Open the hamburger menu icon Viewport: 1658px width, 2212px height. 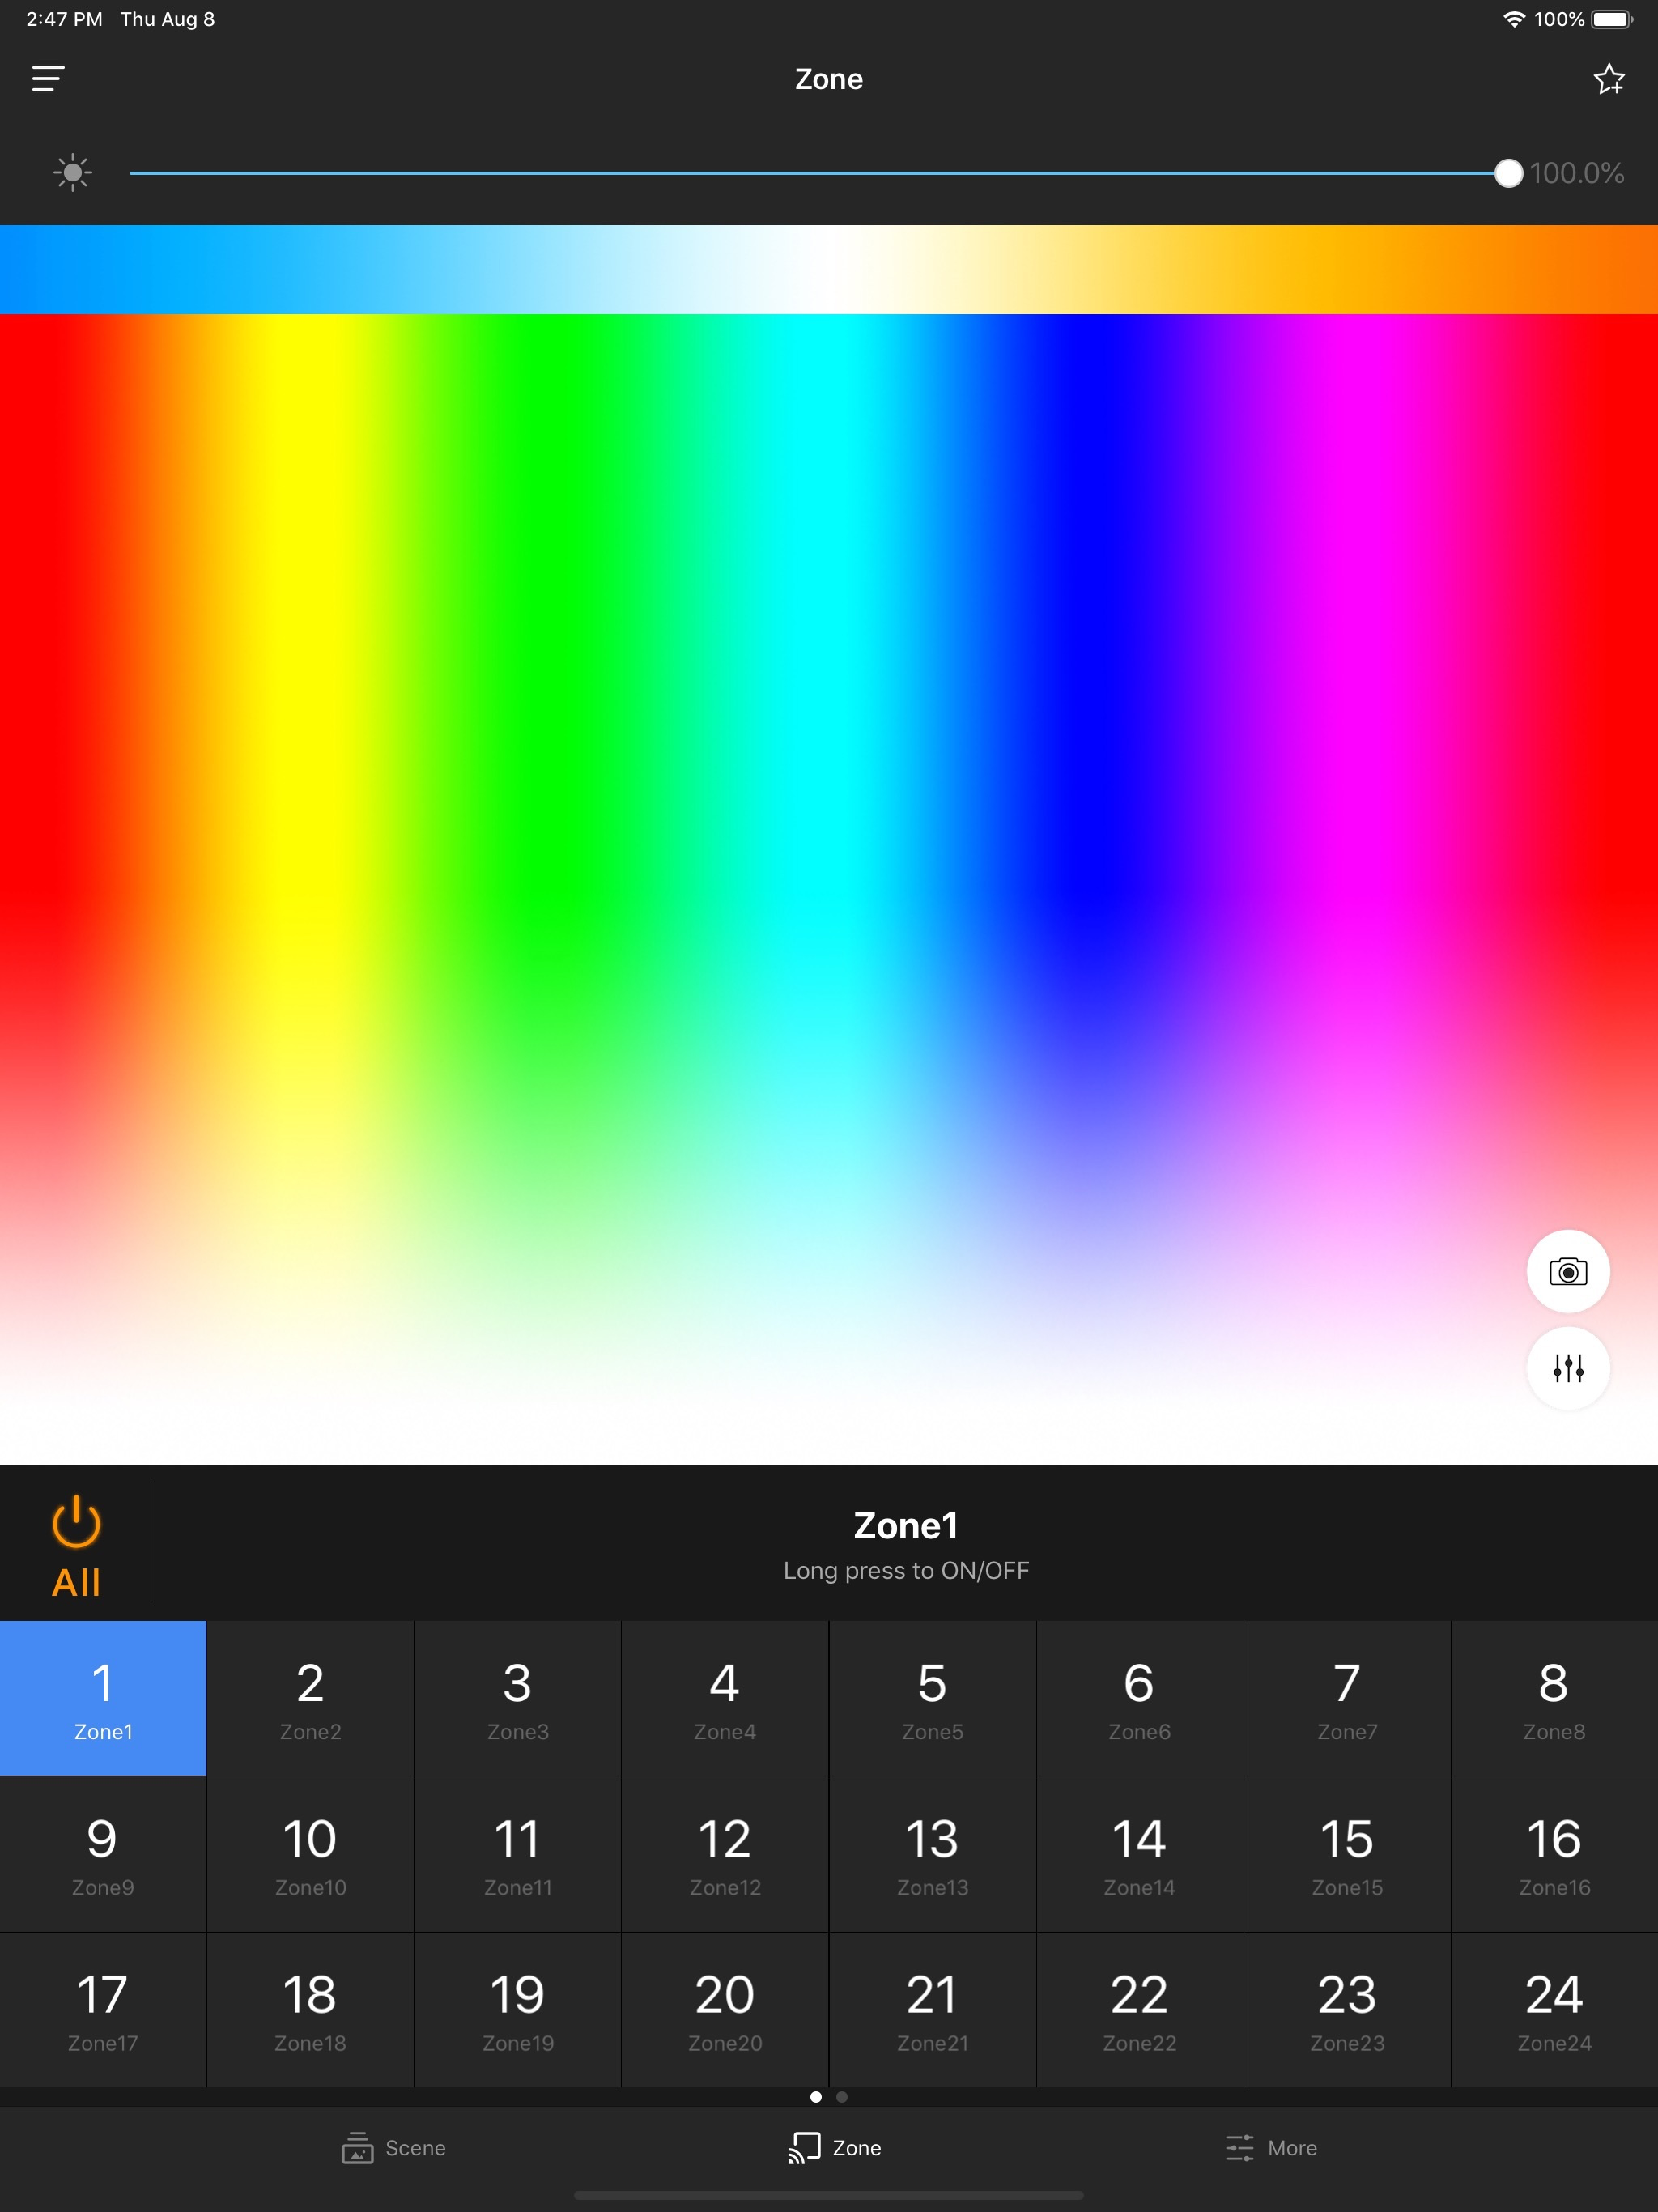[48, 79]
